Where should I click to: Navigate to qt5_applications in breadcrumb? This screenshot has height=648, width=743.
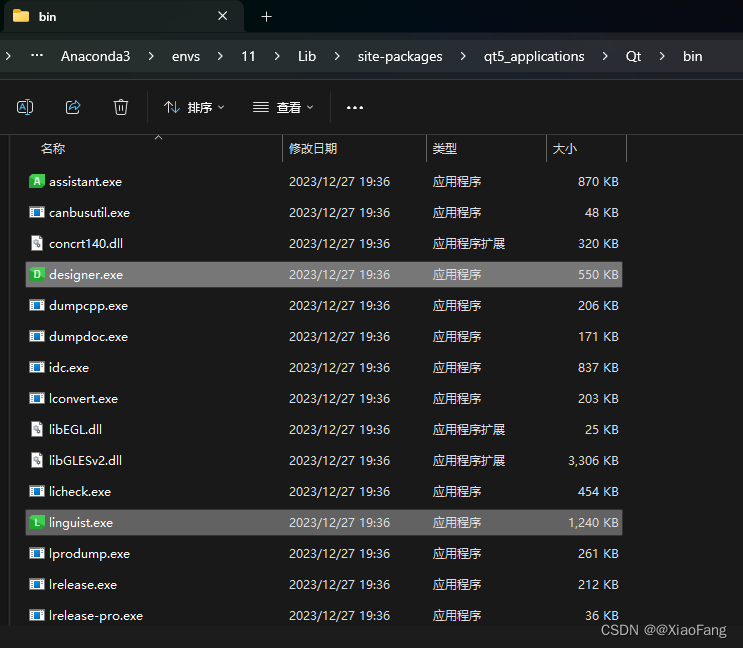[x=534, y=56]
